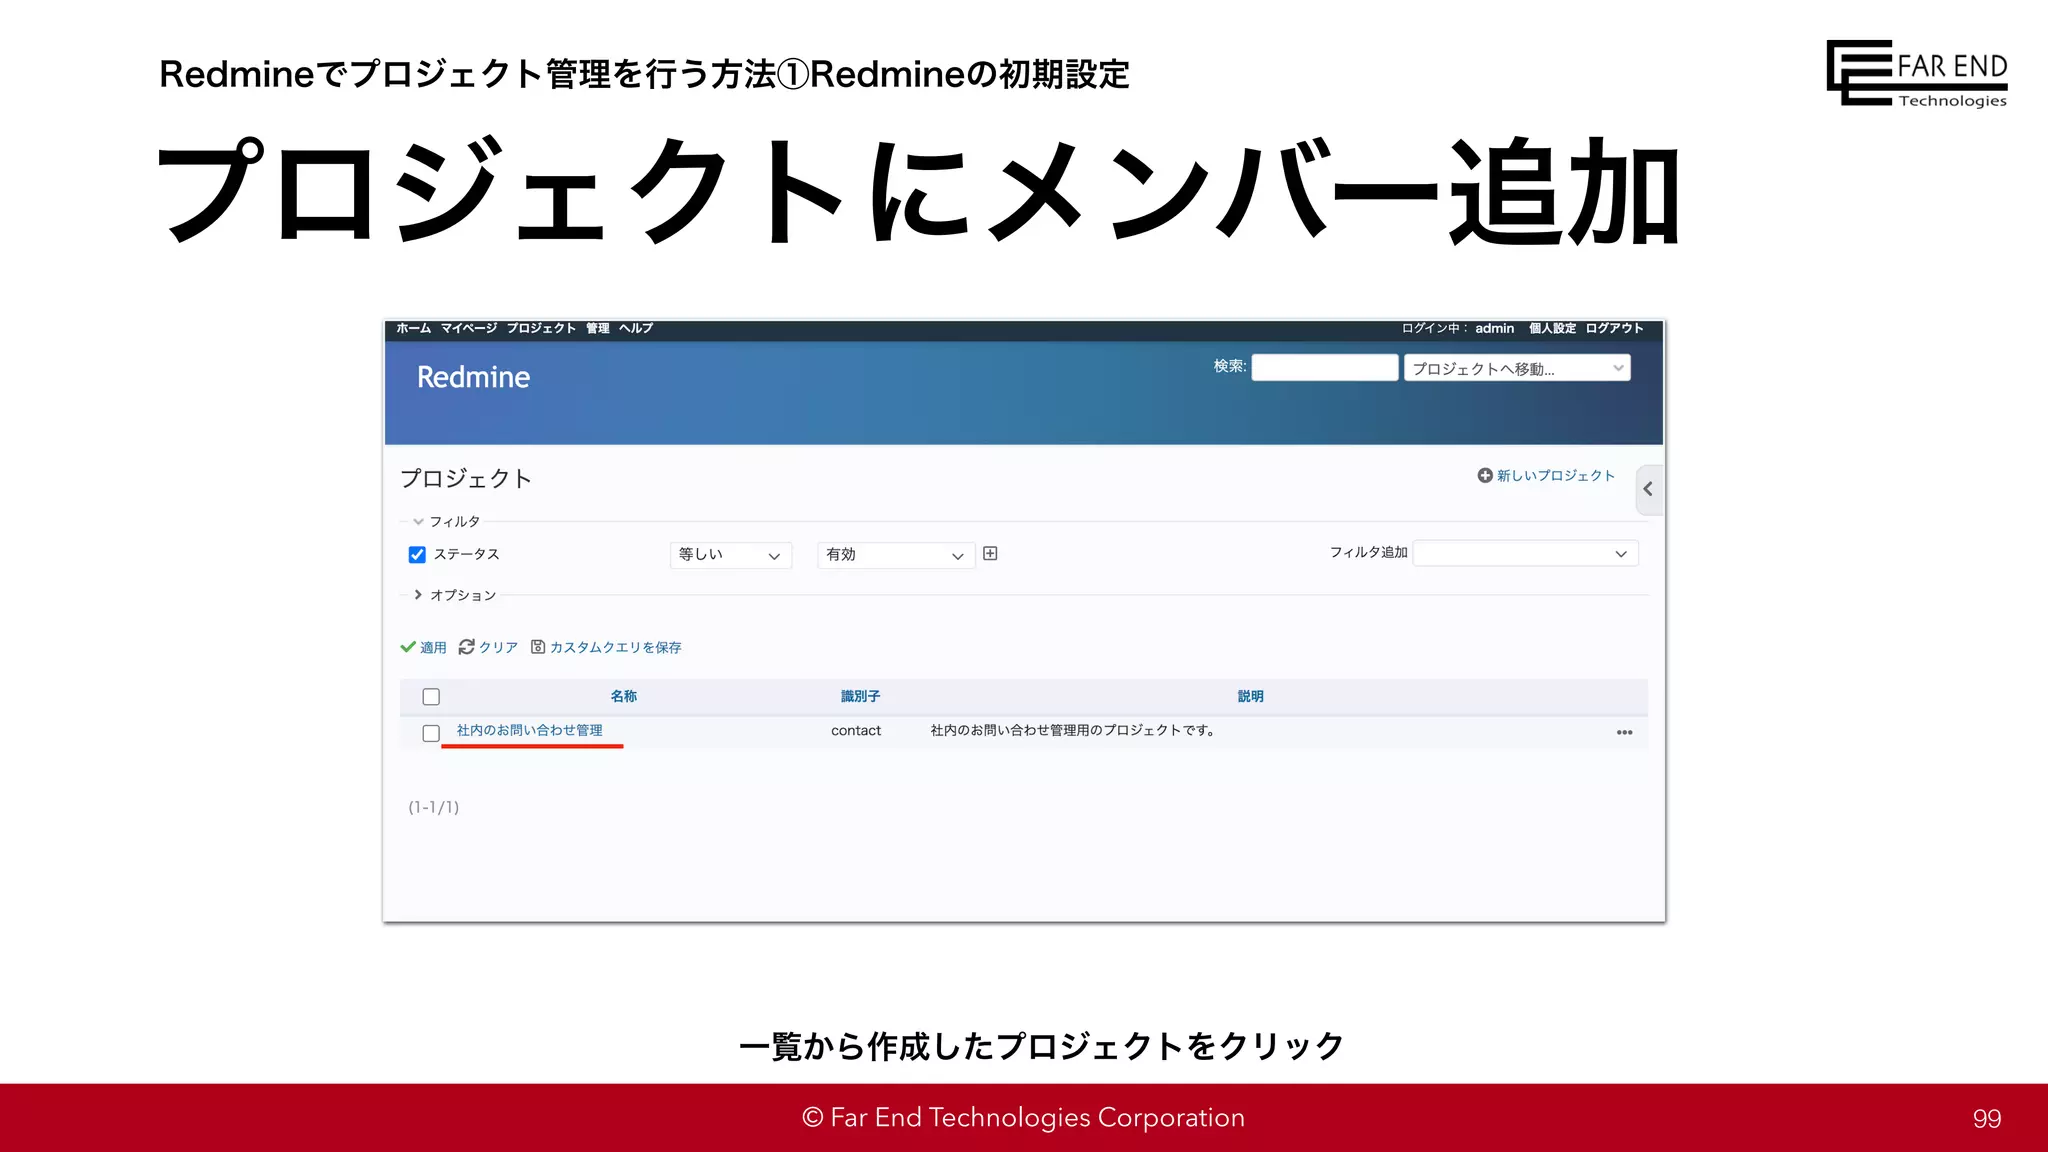Open ホーム in the top menu
The image size is (2048, 1152).
[x=413, y=328]
